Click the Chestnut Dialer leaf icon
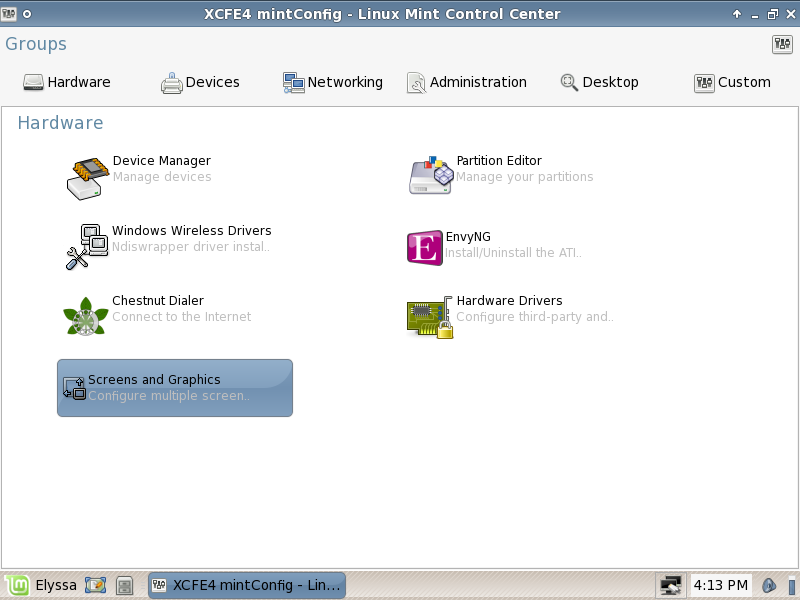Viewport: 800px width, 600px height. click(86, 316)
